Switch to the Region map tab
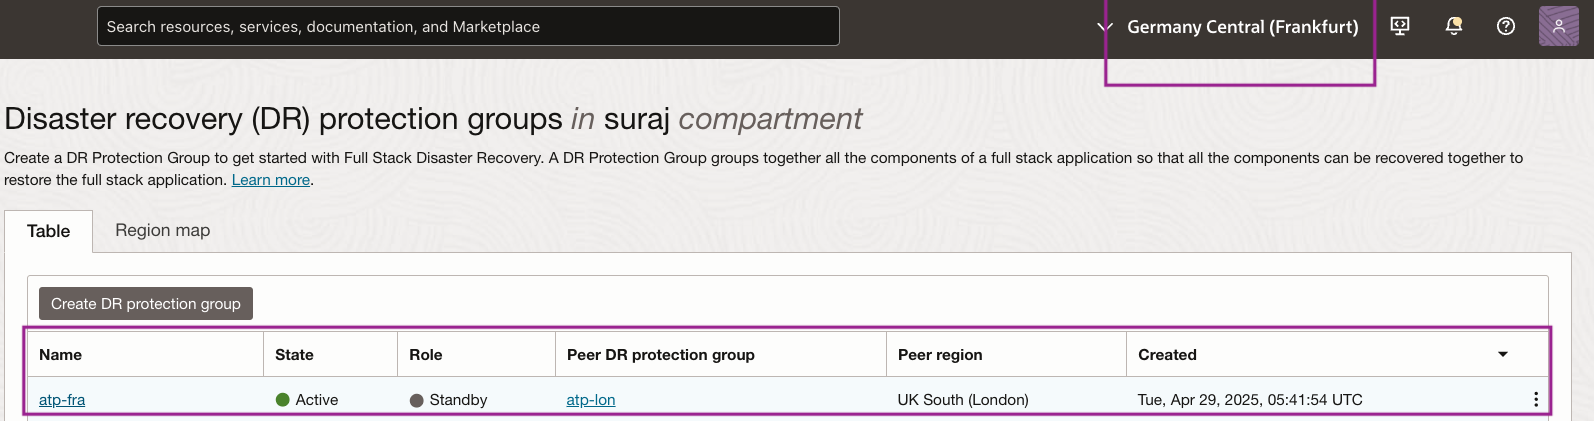This screenshot has height=421, width=1594. click(163, 230)
